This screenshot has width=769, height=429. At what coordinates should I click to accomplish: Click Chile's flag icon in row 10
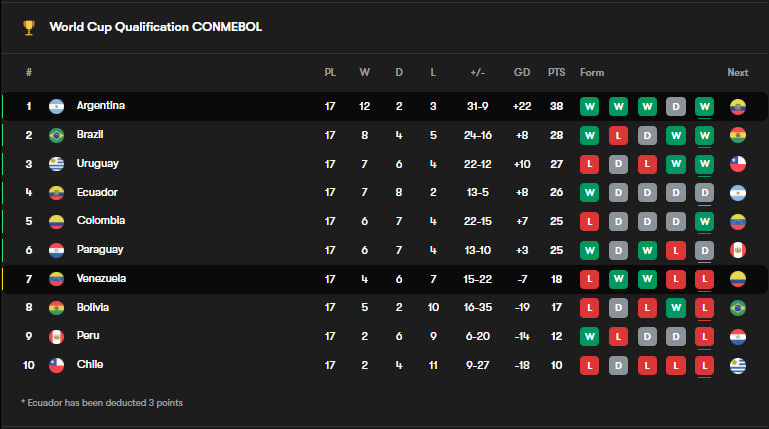click(57, 365)
